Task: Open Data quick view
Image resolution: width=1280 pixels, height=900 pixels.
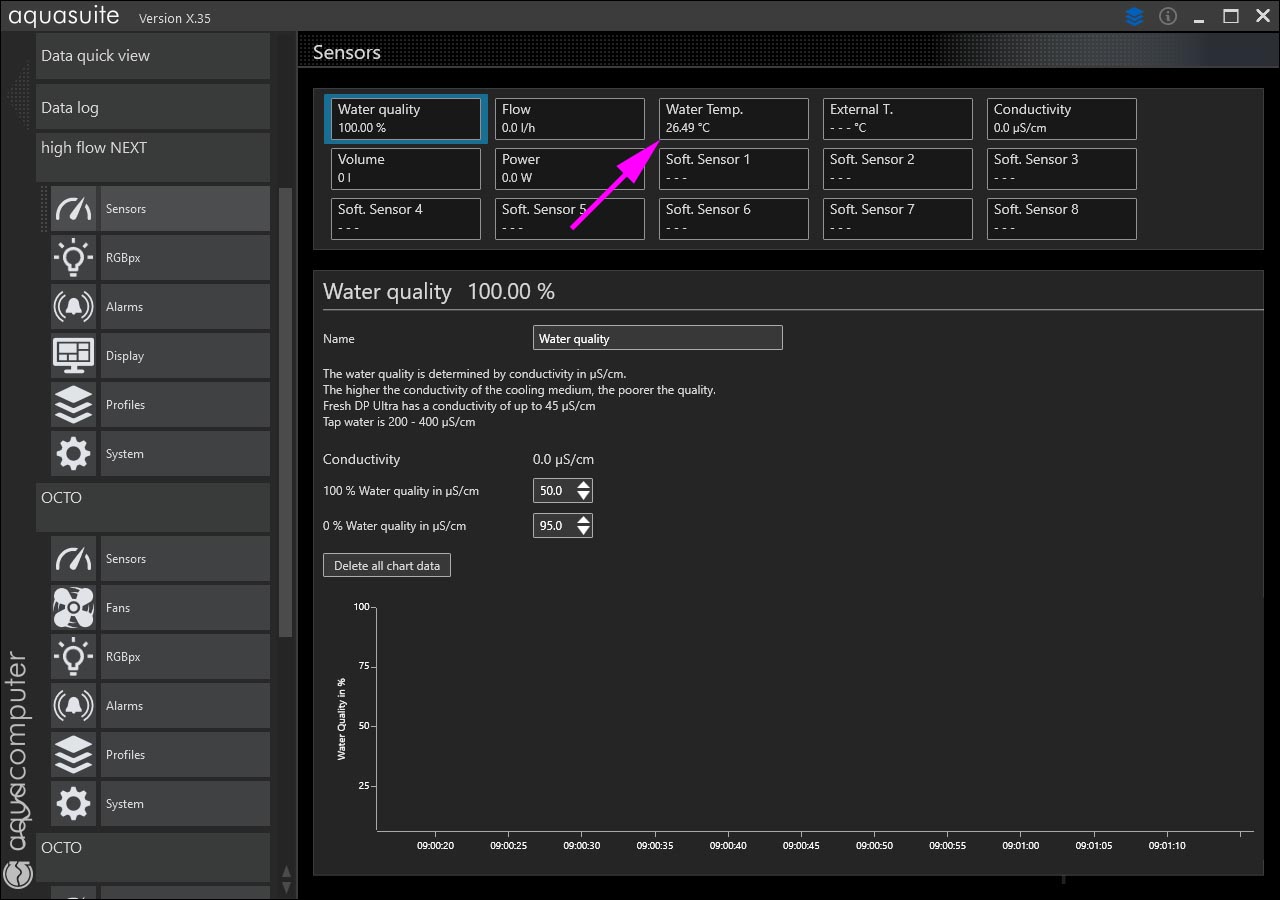Action: [153, 56]
